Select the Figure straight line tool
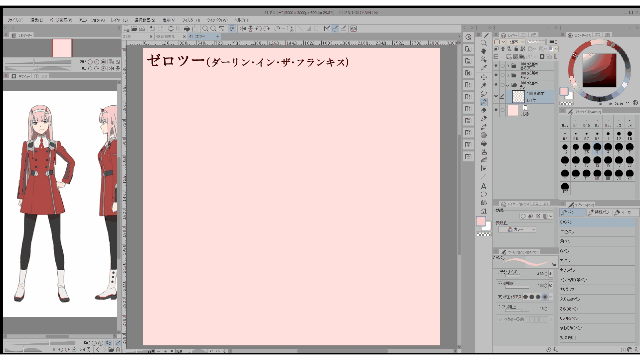The image size is (640, 360). 484,177
